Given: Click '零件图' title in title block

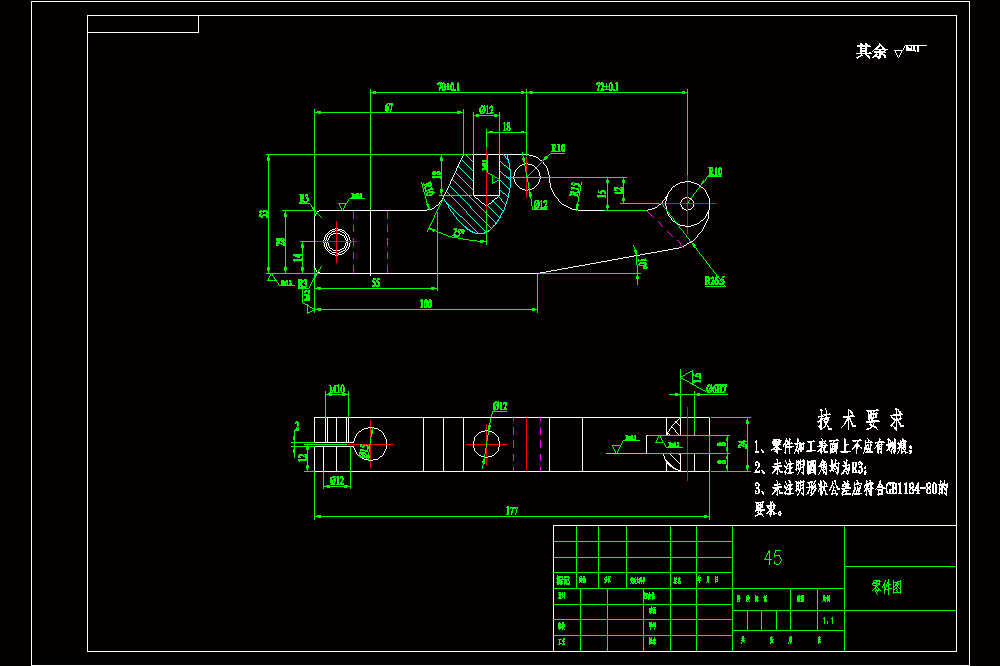Looking at the screenshot, I should tap(886, 588).
